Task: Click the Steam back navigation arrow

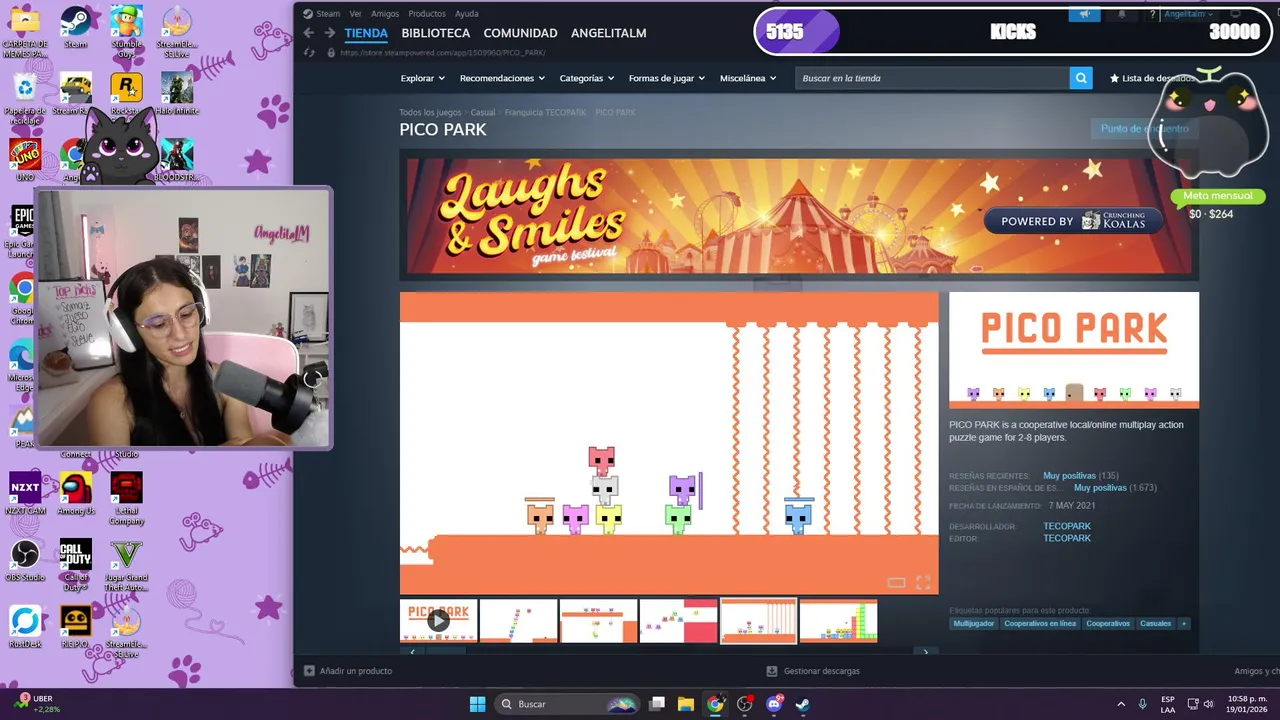Action: [x=309, y=33]
